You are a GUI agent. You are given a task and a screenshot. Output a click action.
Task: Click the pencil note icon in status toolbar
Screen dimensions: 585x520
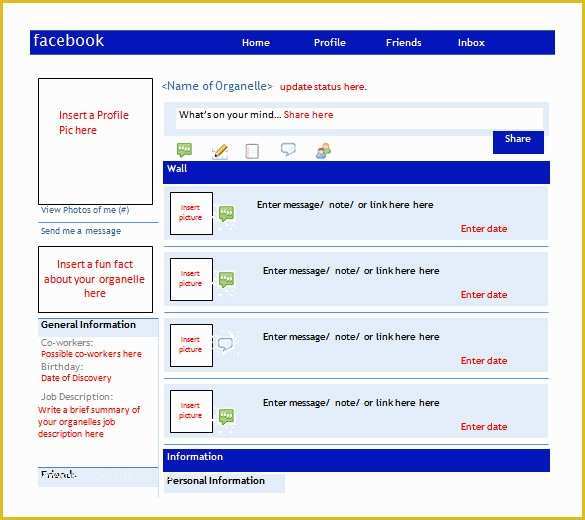pyautogui.click(x=220, y=151)
